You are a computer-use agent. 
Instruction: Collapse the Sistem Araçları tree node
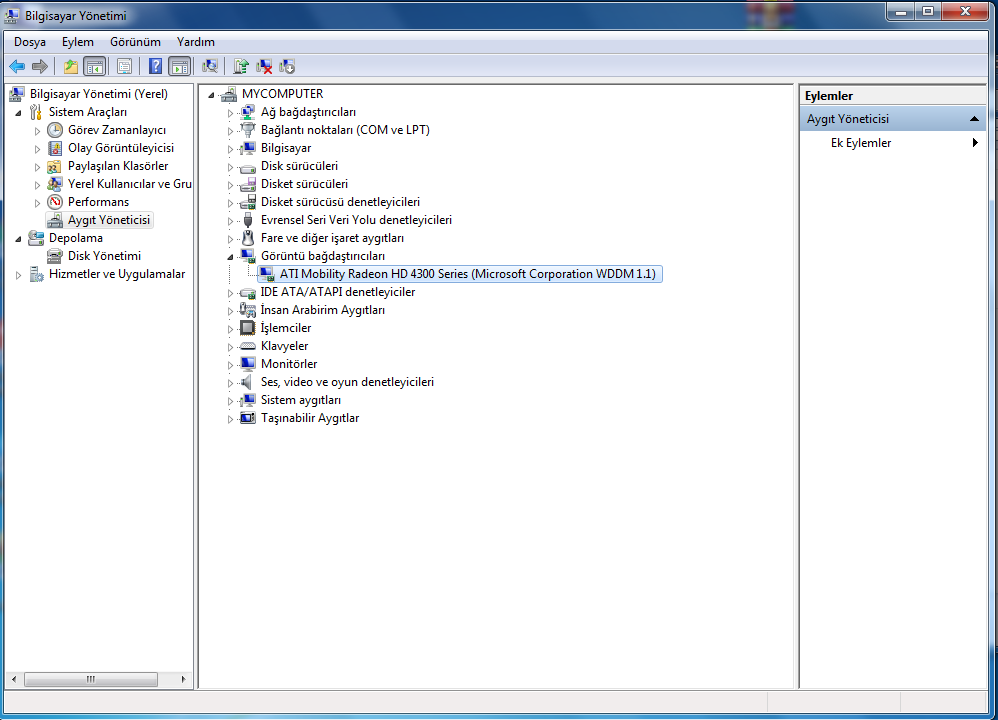18,113
